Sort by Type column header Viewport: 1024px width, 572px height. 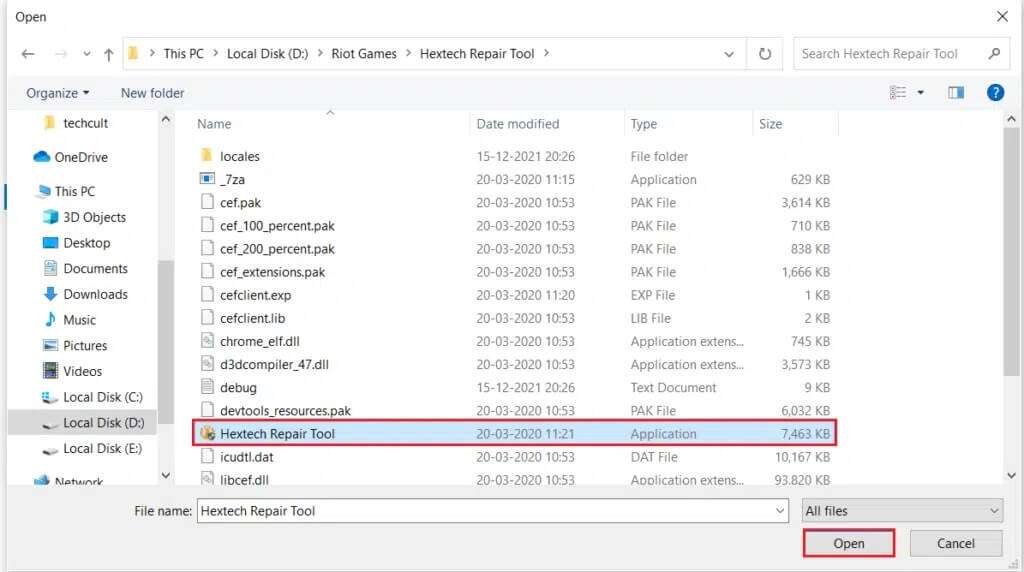tap(643, 124)
